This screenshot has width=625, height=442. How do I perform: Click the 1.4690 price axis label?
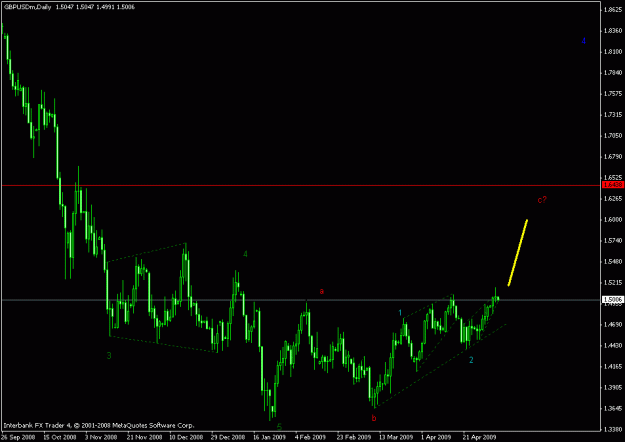click(613, 325)
